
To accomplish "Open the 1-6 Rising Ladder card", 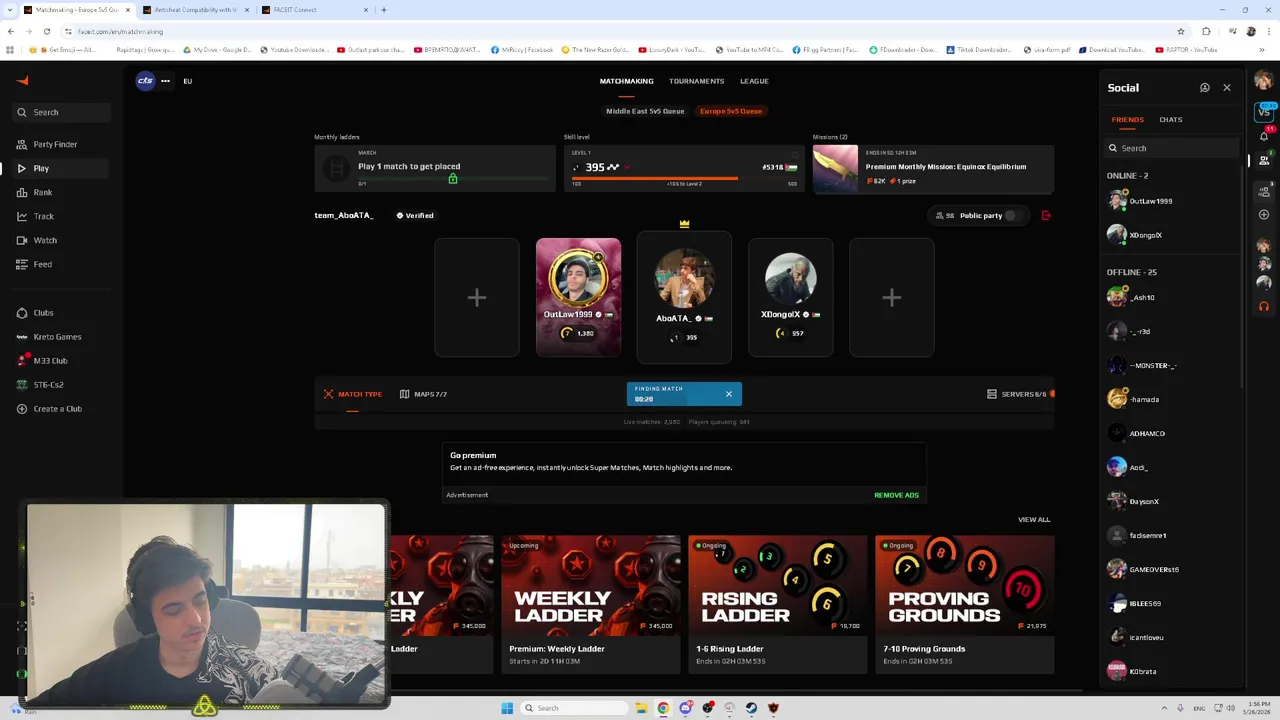I will [x=778, y=604].
